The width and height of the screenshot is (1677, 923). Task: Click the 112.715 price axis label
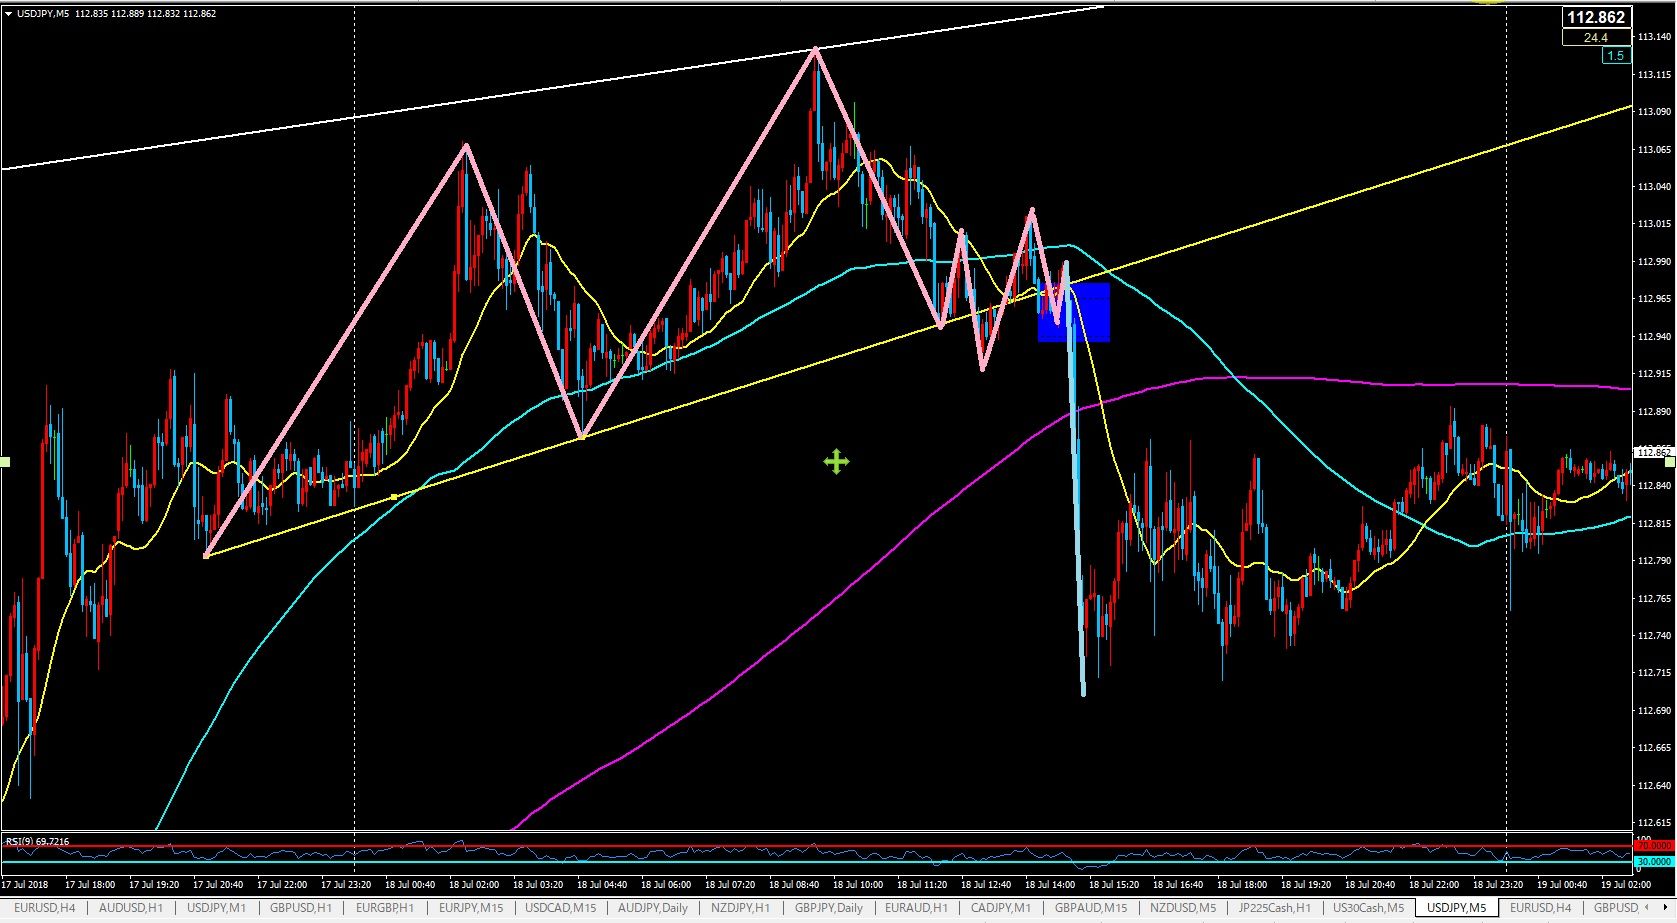pyautogui.click(x=1655, y=673)
